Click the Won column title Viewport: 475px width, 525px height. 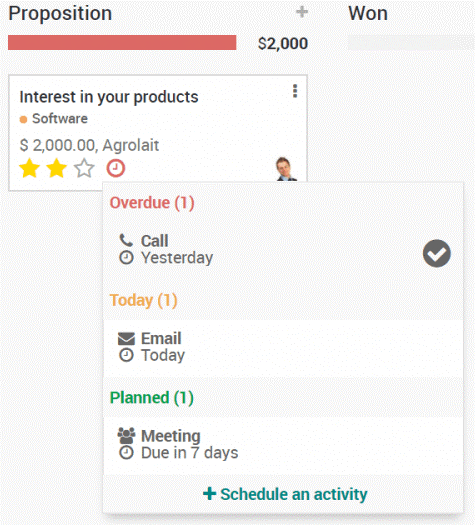368,13
